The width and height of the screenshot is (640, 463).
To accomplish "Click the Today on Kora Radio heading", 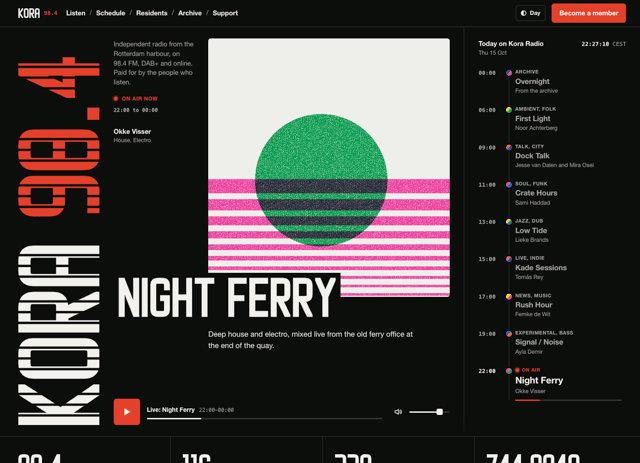I will tap(511, 43).
